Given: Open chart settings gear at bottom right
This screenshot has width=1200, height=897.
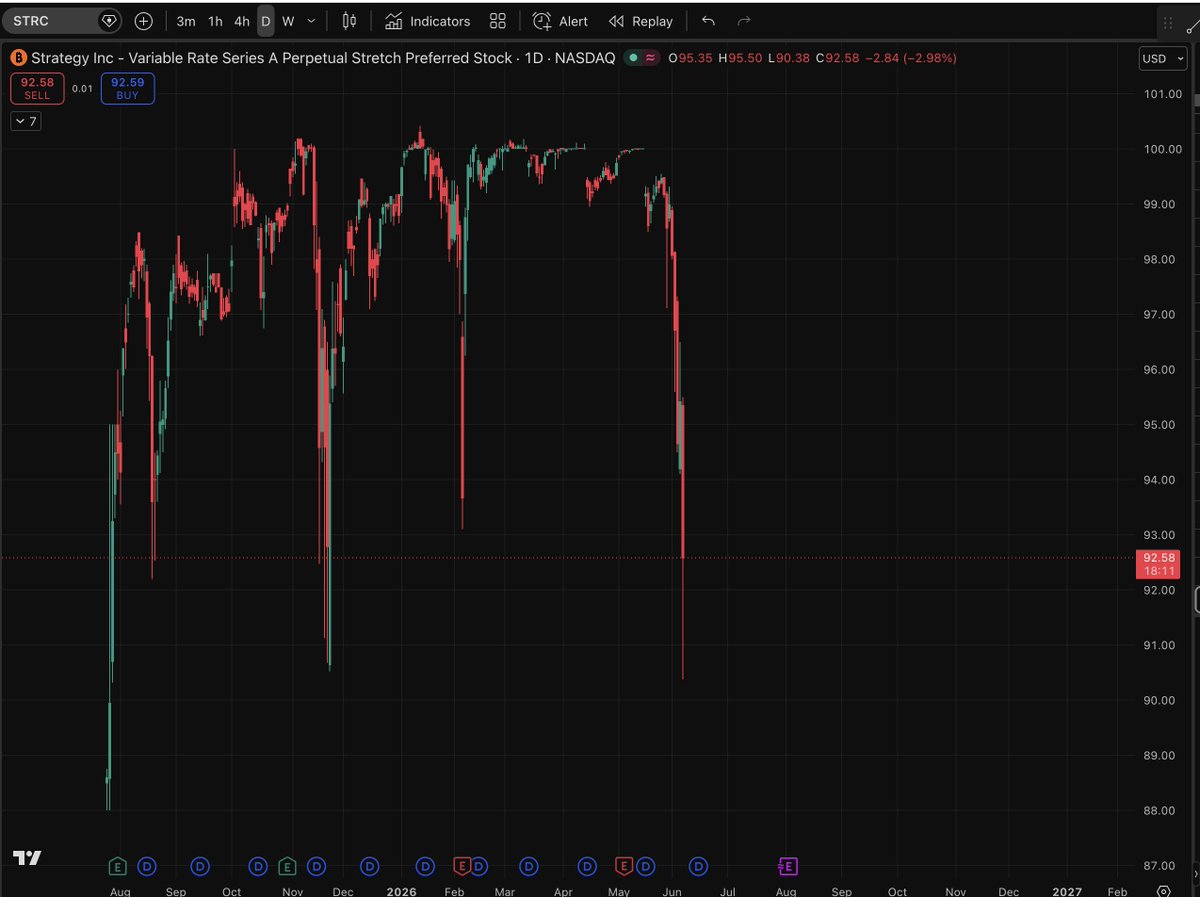Looking at the screenshot, I should coord(1164,891).
